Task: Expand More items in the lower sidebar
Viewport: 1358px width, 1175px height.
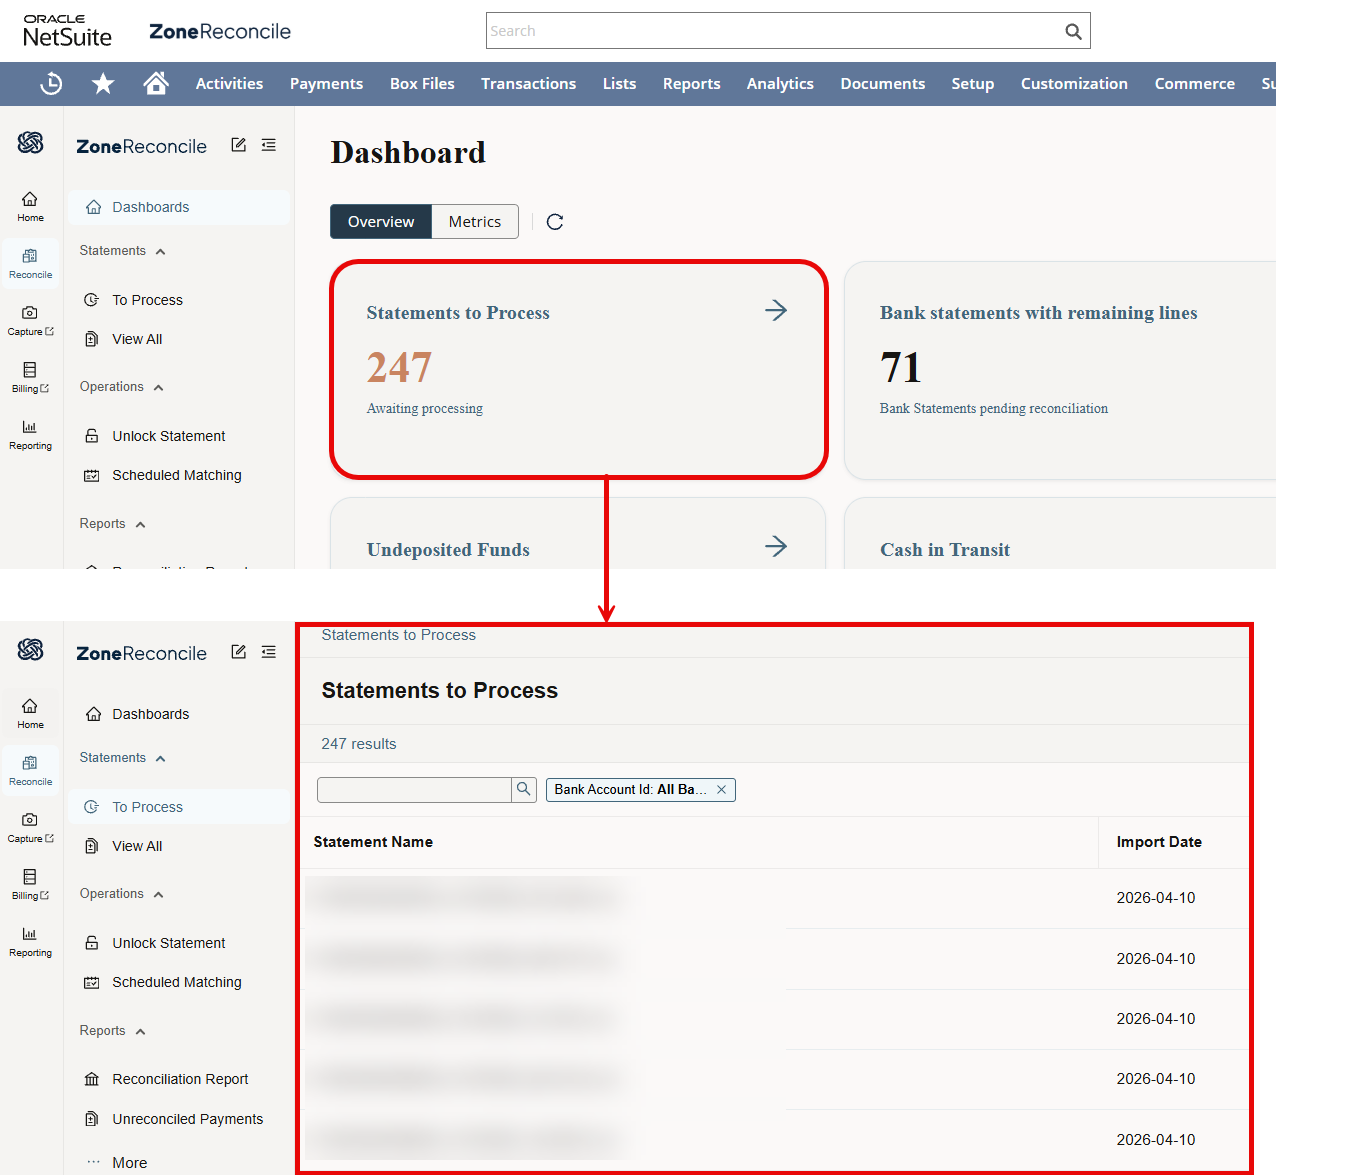Action: [130, 1162]
